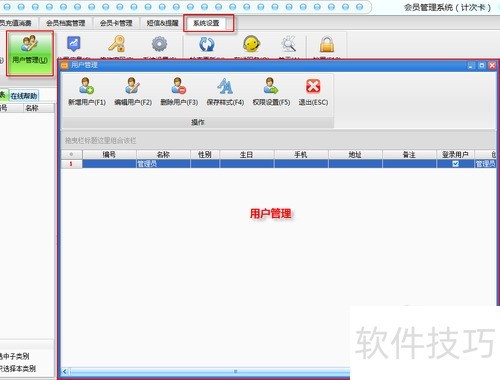The image size is (500, 380).
Task: Select the 管理员 name cell in row 1
Action: [x=163, y=164]
